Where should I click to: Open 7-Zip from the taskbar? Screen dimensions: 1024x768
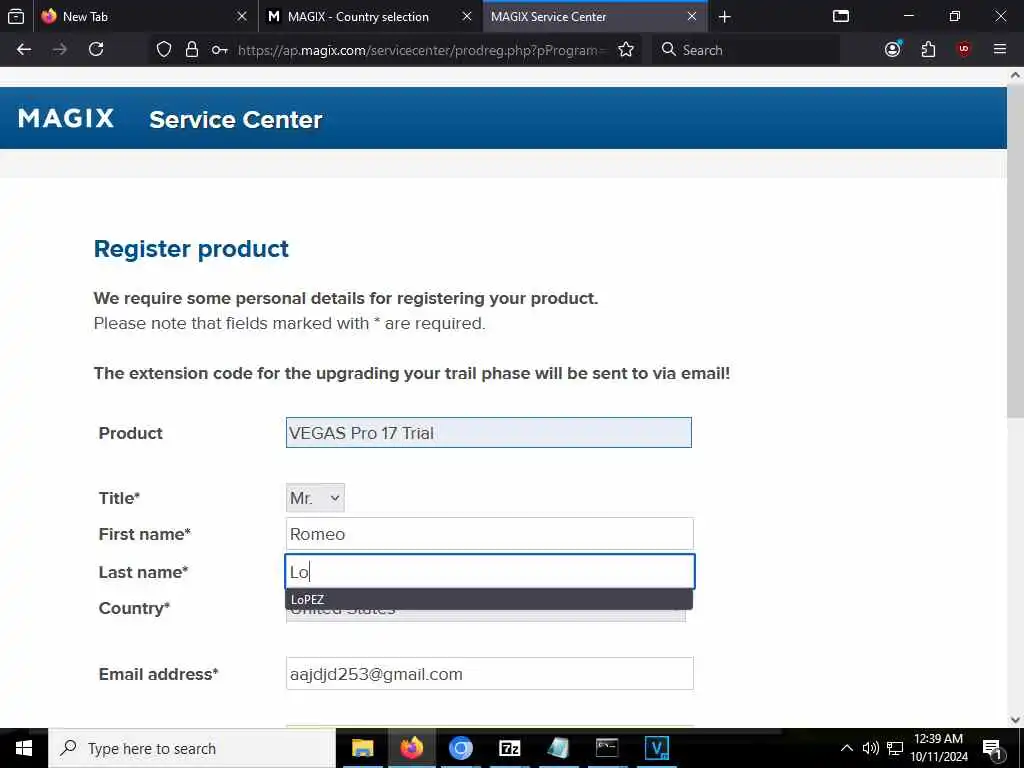point(509,748)
